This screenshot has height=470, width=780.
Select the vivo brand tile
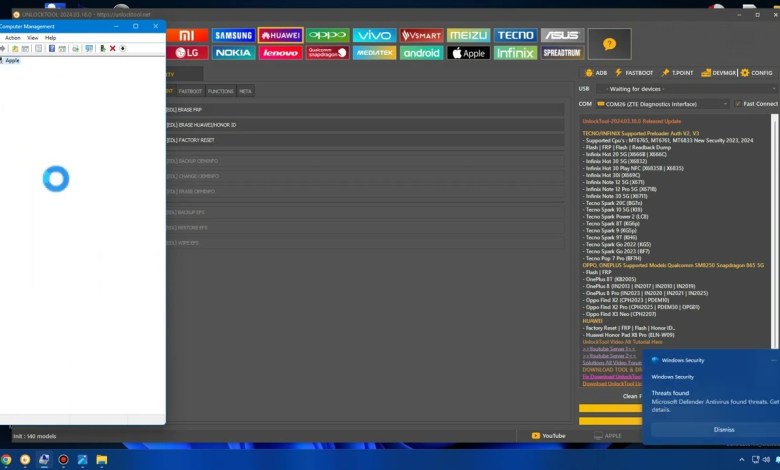[x=375, y=35]
